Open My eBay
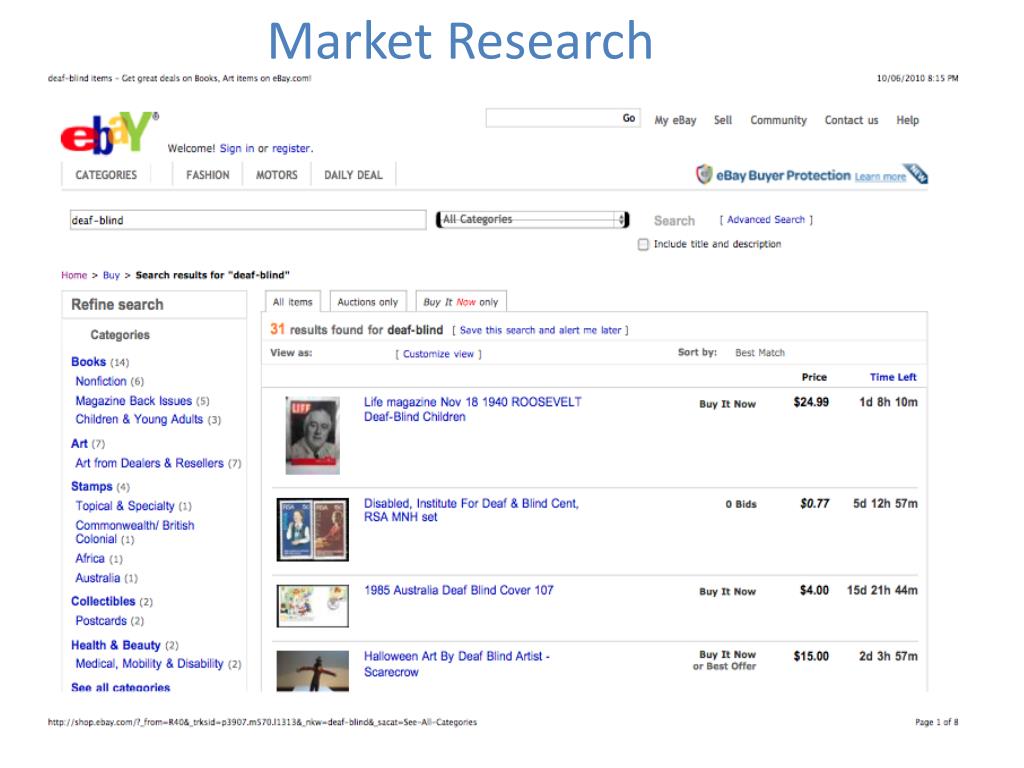 point(675,120)
